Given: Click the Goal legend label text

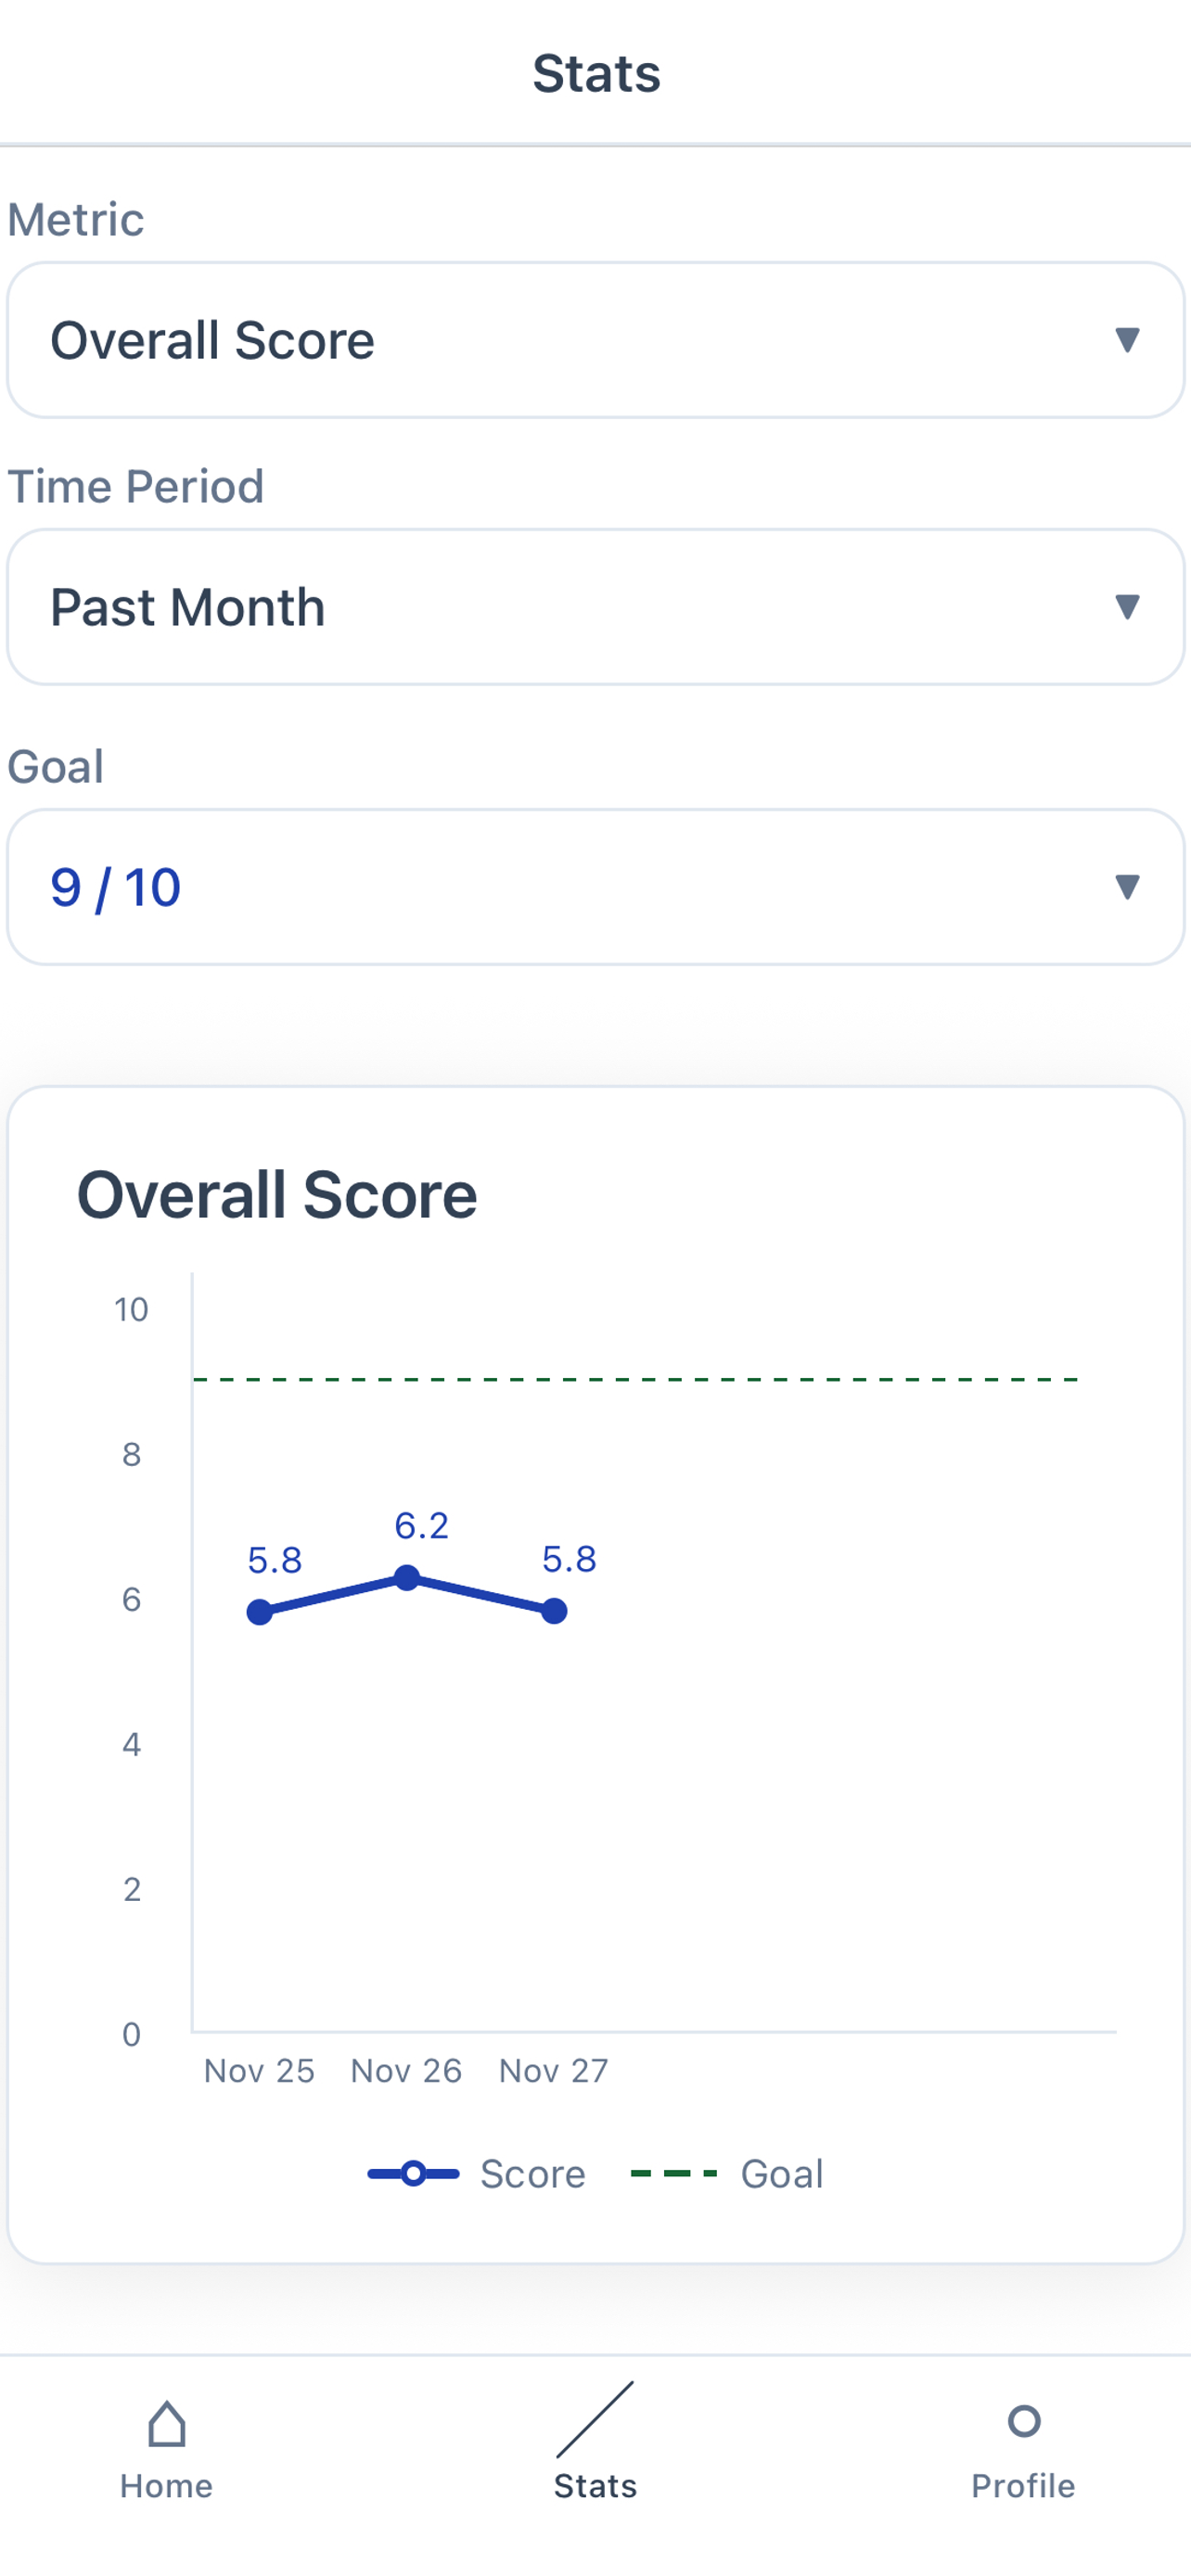Looking at the screenshot, I should coord(779,2173).
